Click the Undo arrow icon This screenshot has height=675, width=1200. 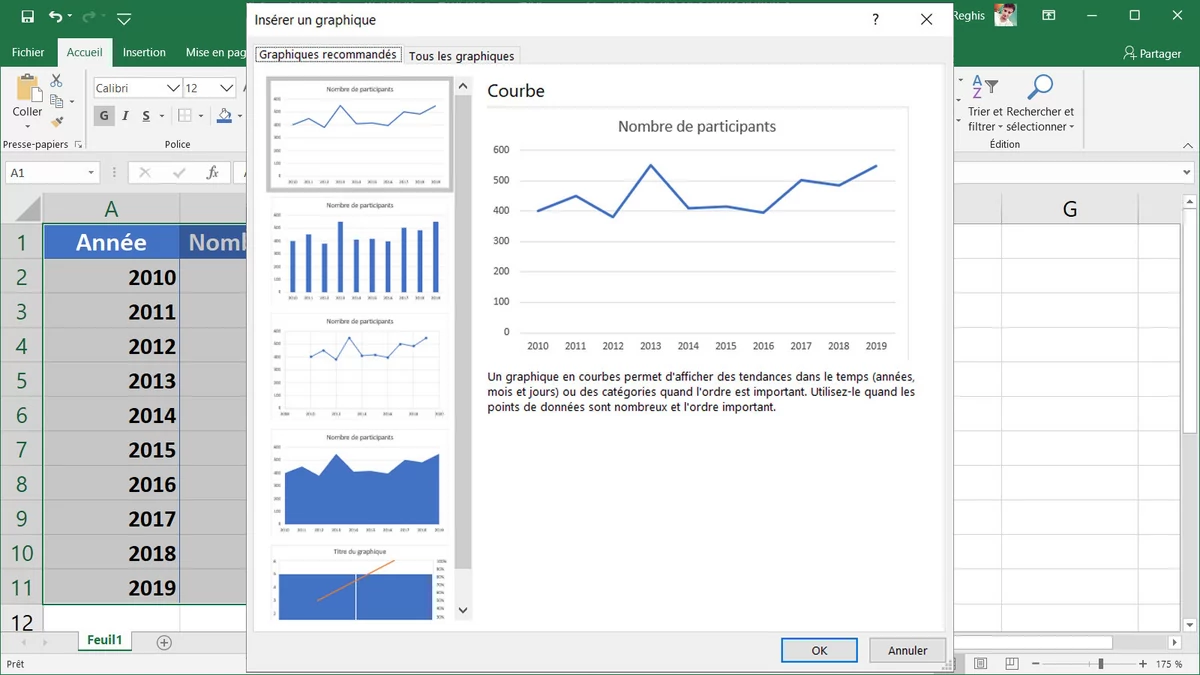[x=55, y=17]
